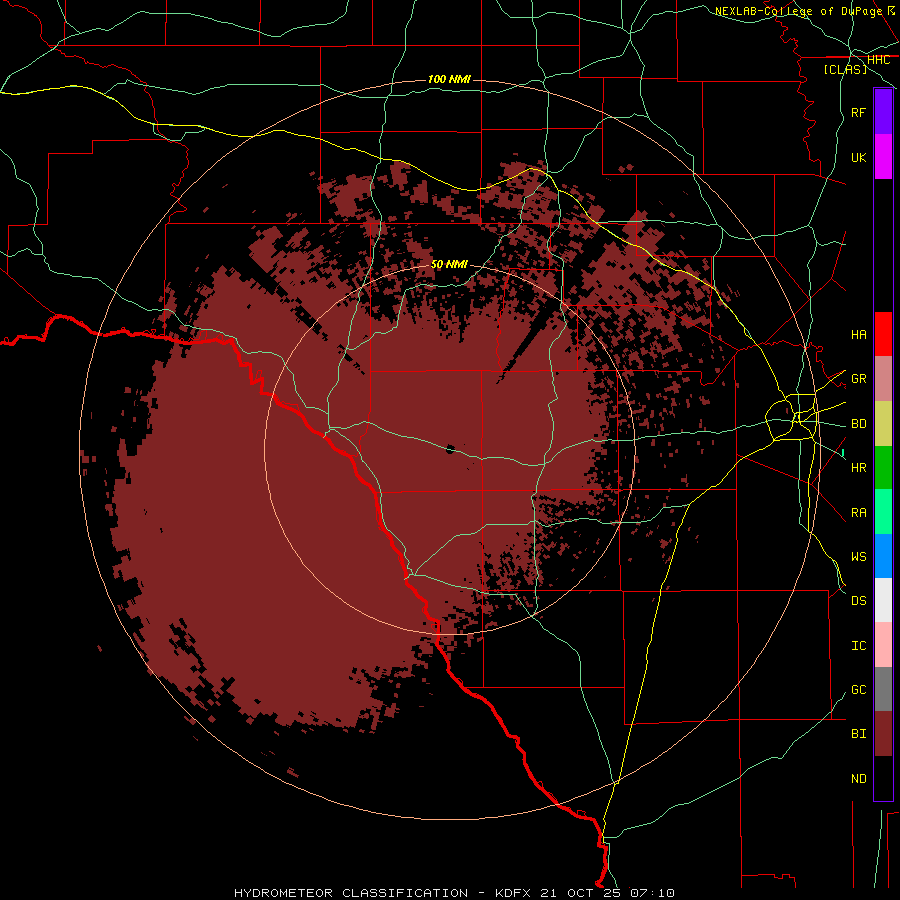Click the RA light-green legend swatch
The width and height of the screenshot is (900, 900).
pos(883,512)
